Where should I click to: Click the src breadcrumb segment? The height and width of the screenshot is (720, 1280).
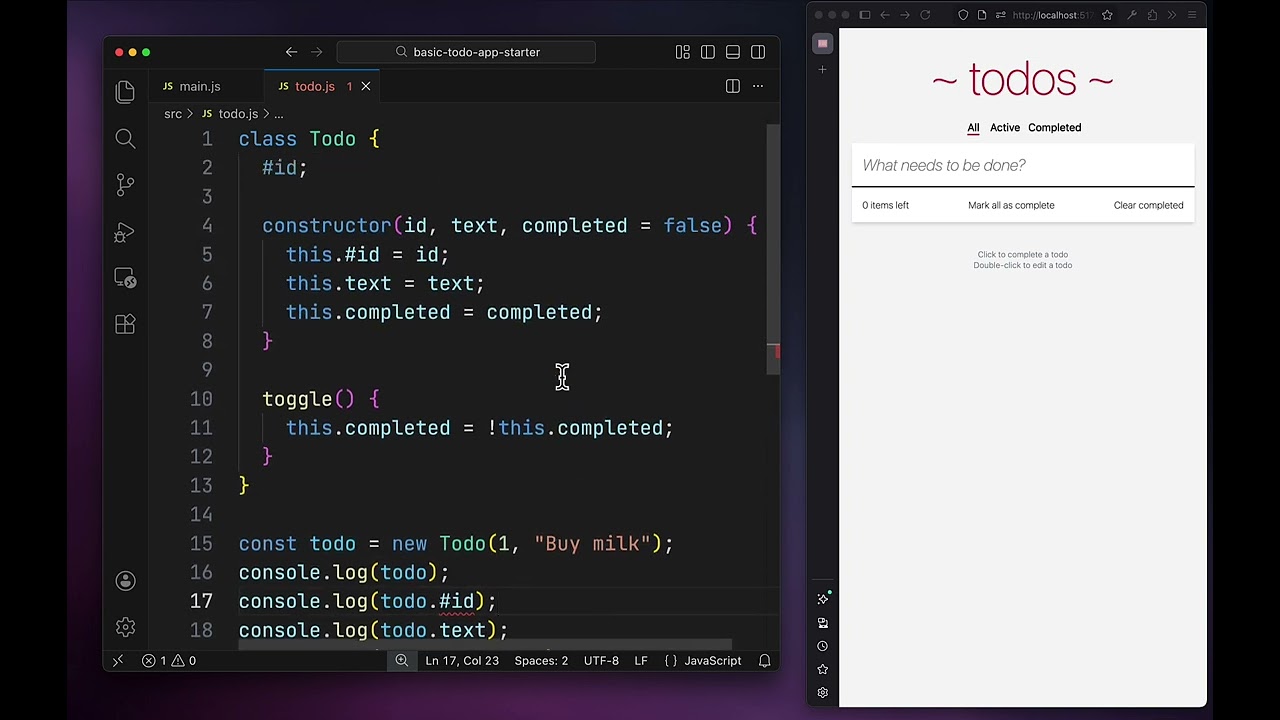point(173,114)
